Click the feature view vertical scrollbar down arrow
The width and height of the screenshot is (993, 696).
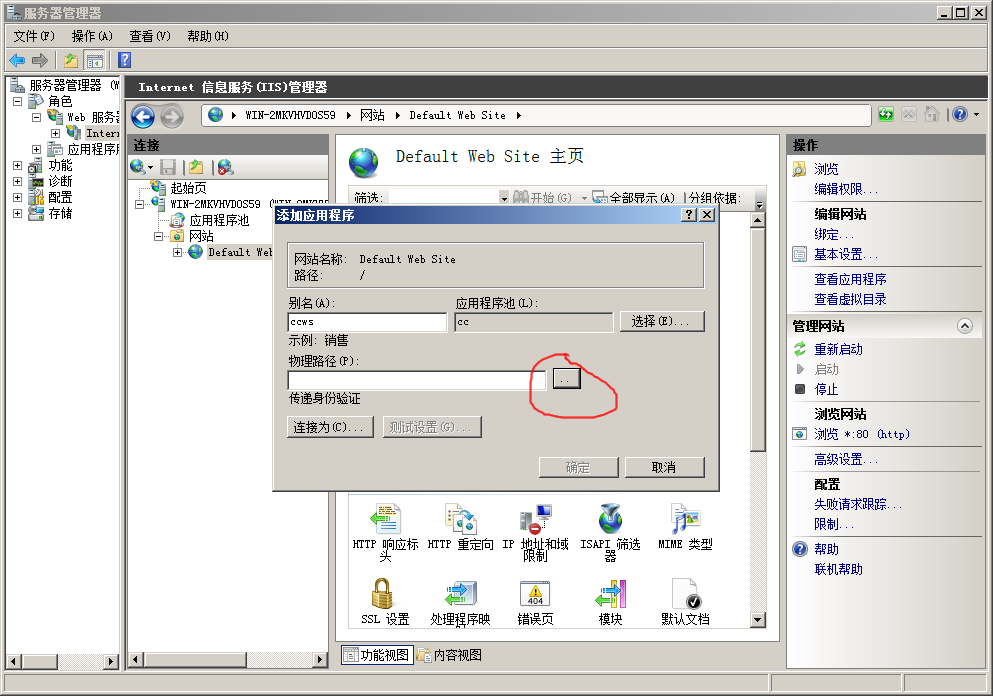(x=758, y=620)
